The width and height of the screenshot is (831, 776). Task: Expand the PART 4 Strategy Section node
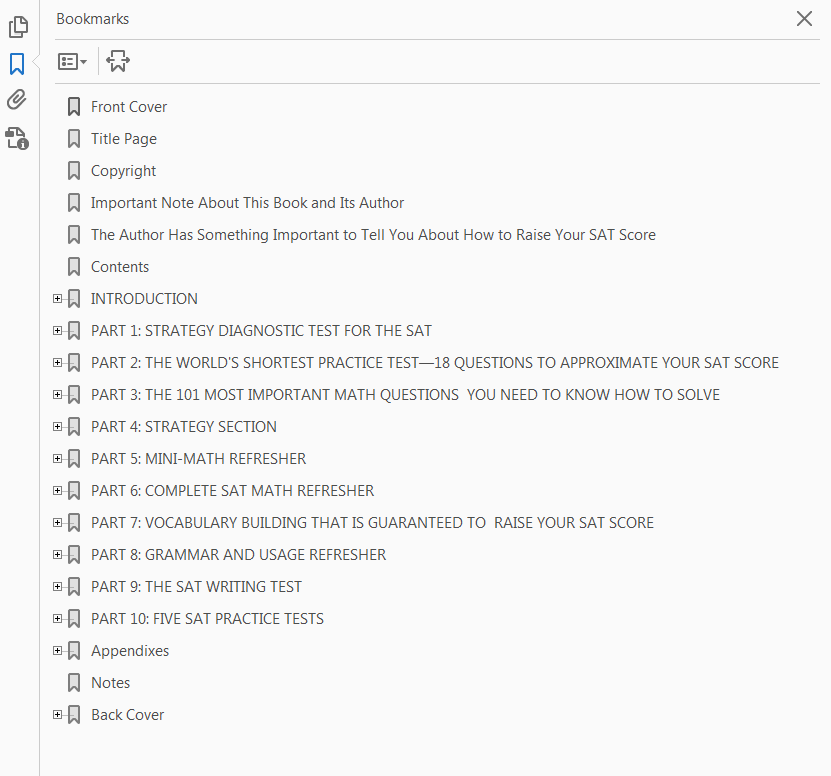pos(57,426)
